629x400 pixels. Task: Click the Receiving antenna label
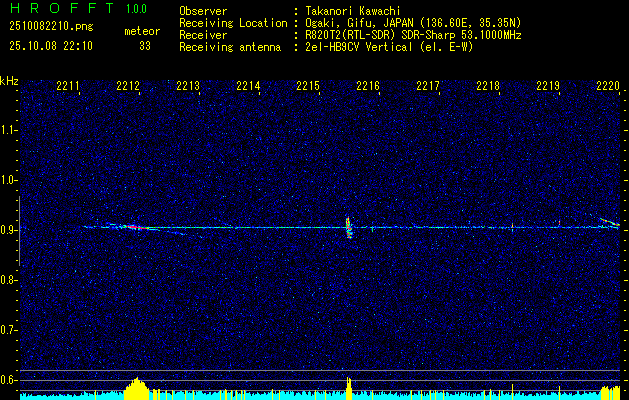click(x=230, y=47)
